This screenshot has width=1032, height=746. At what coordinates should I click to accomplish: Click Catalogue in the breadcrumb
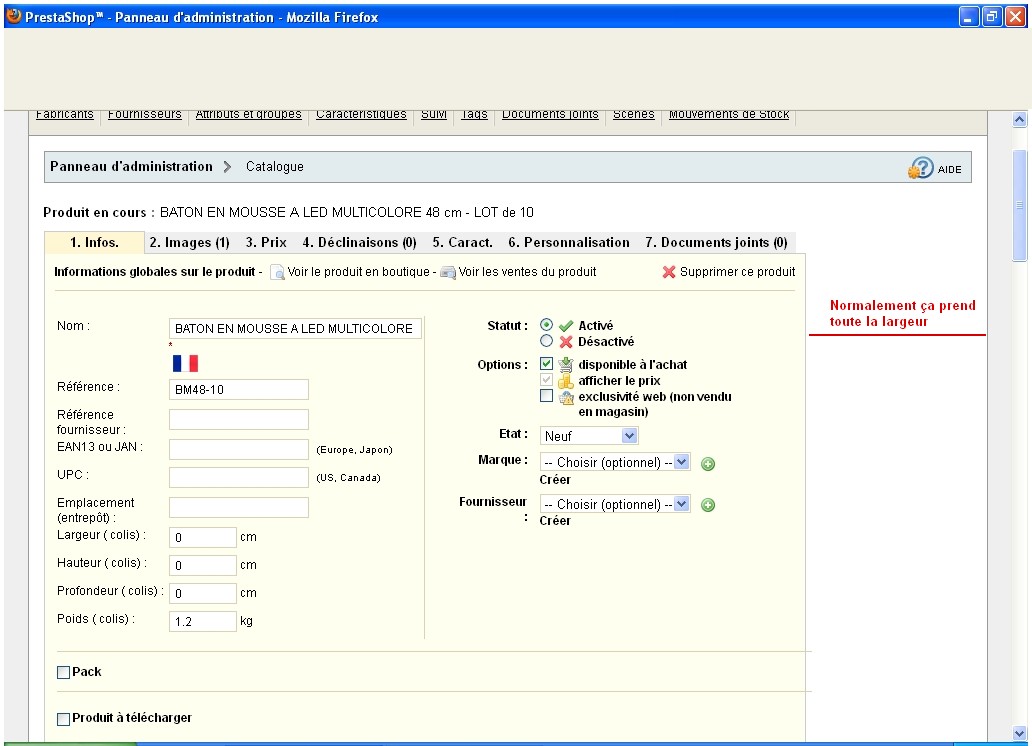[274, 167]
